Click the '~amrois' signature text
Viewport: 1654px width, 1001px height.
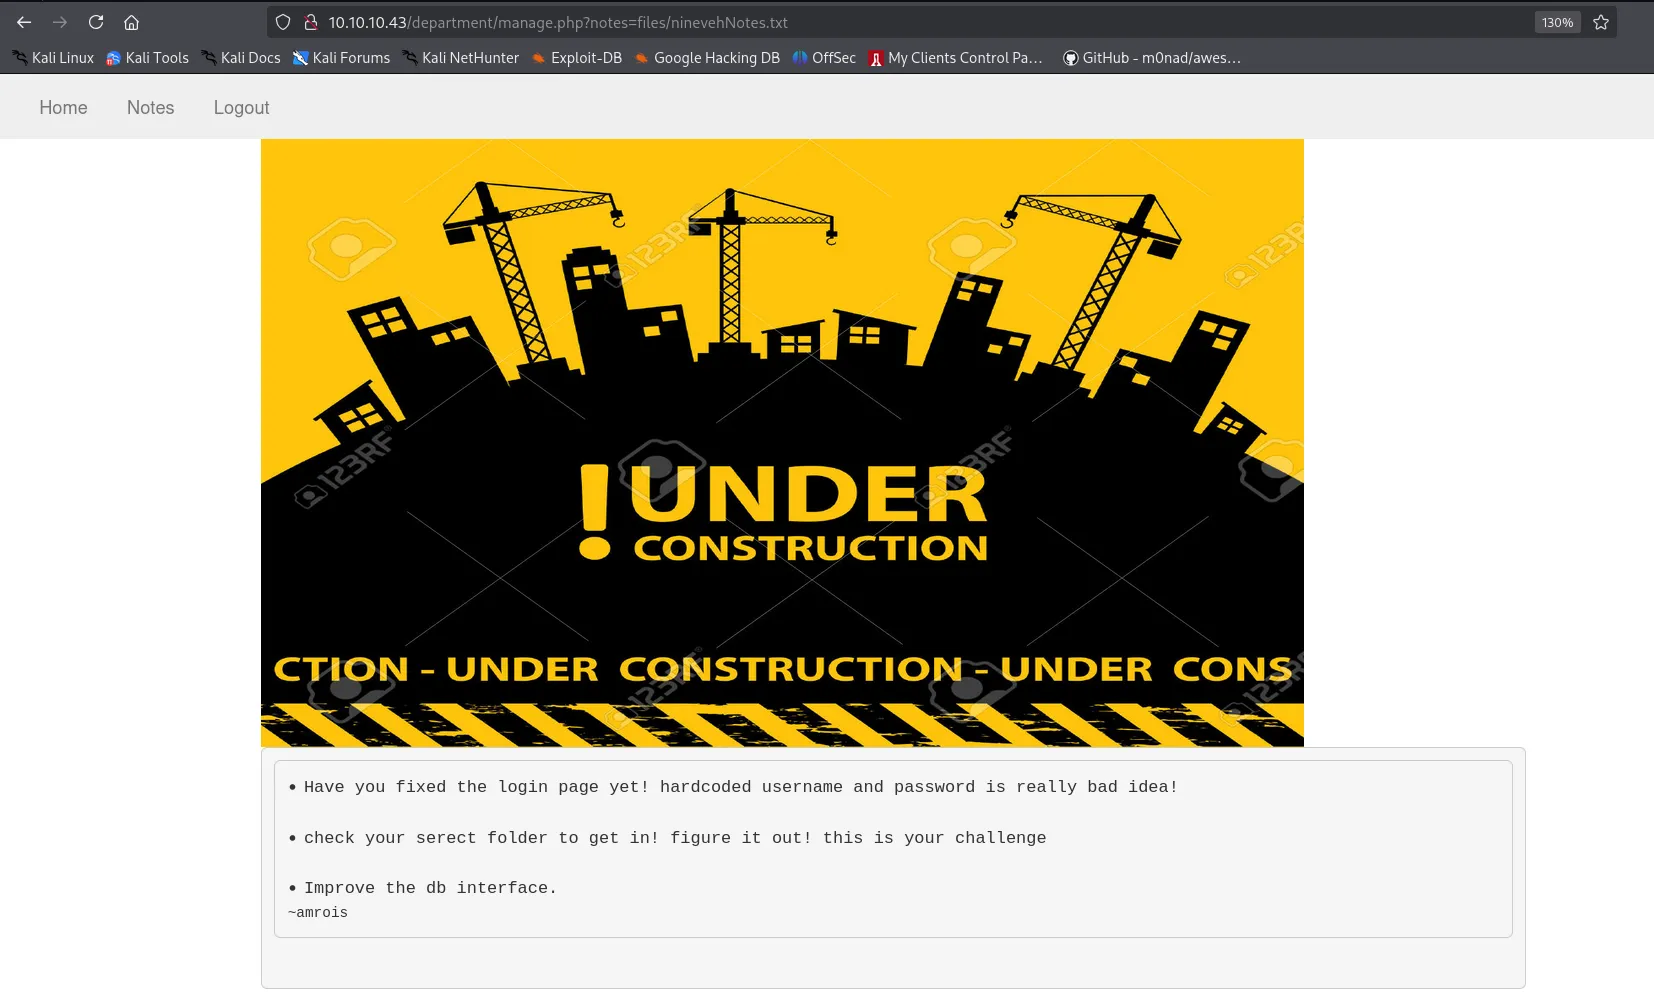(318, 913)
